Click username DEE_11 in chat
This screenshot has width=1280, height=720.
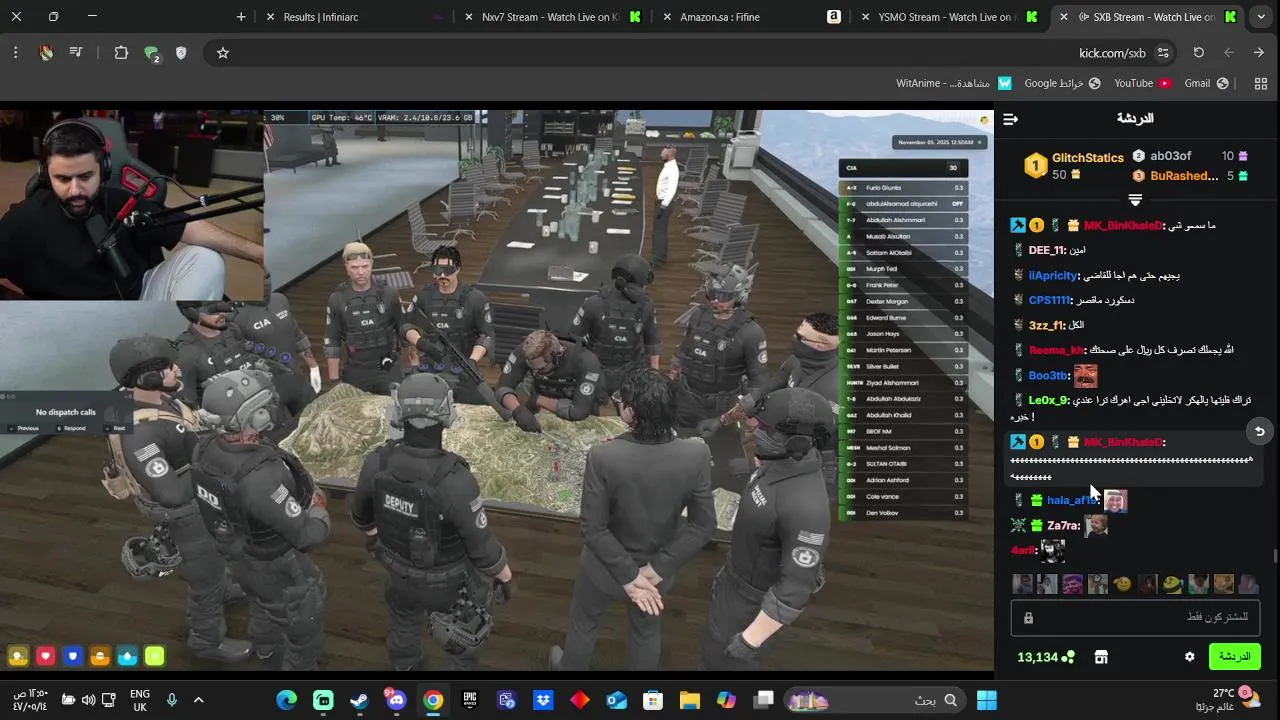pos(1046,250)
